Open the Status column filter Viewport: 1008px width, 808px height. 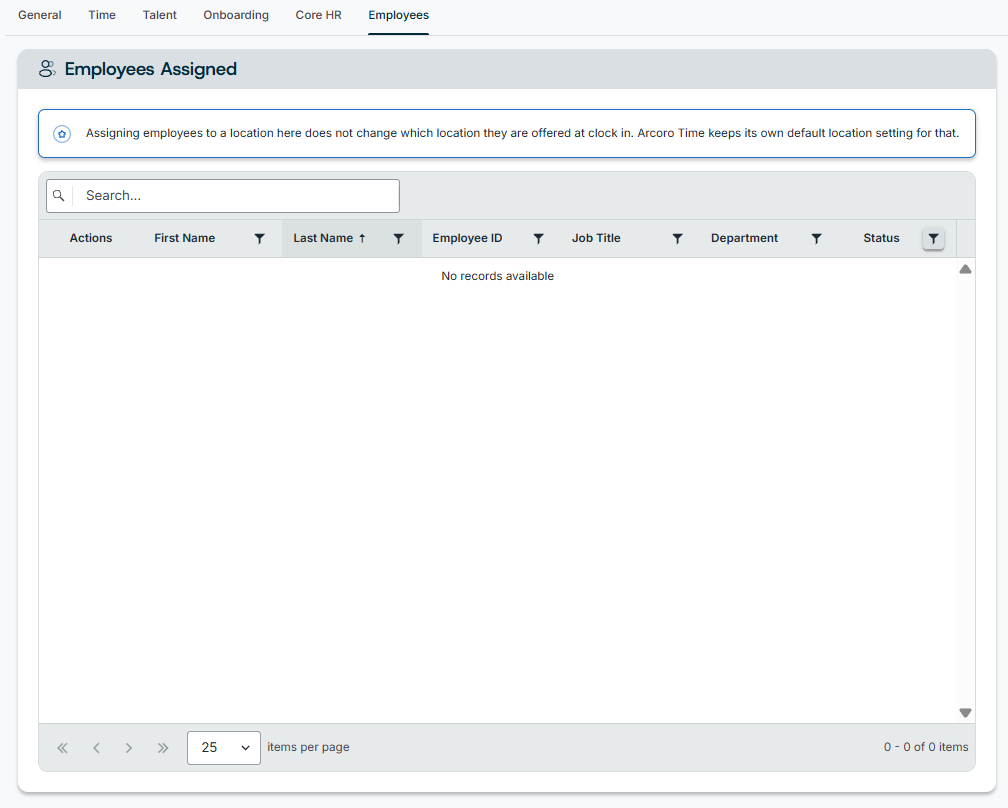tap(933, 238)
